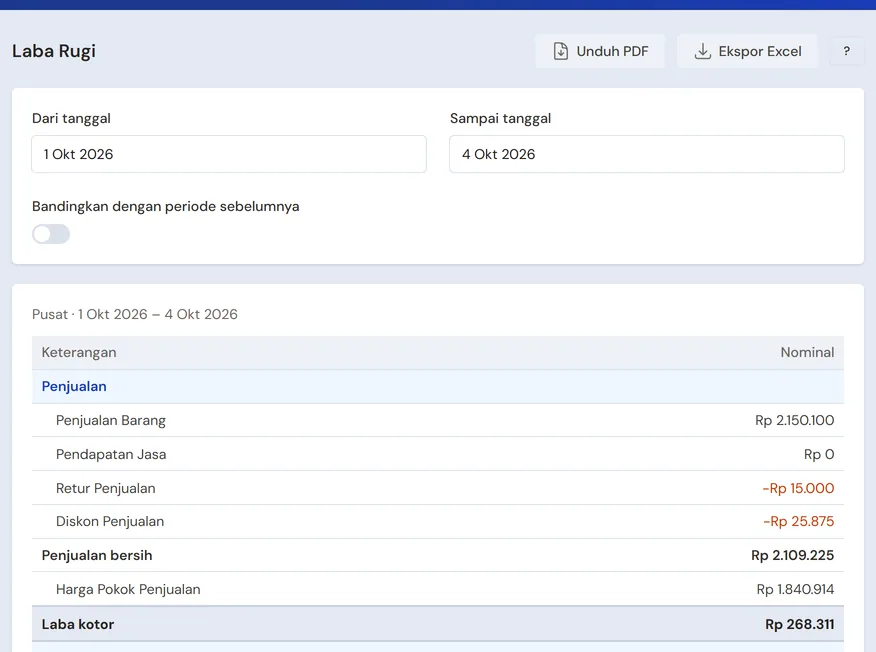Viewport: 876px width, 652px height.
Task: Click the Rp 1.840.914 cost amount
Action: pyautogui.click(x=796, y=589)
